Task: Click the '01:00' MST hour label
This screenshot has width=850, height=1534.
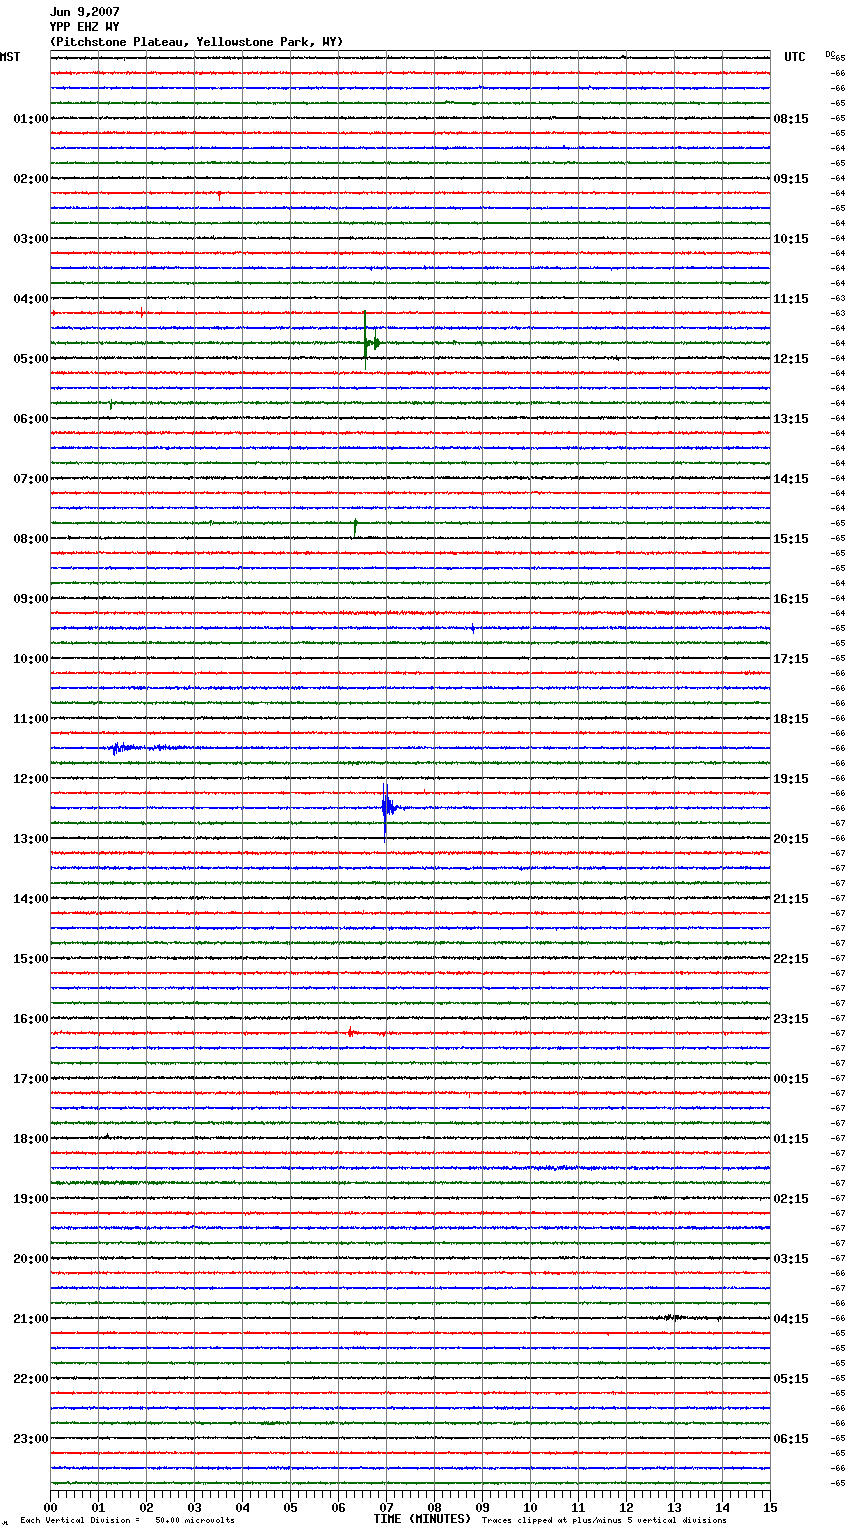Action: click(31, 119)
